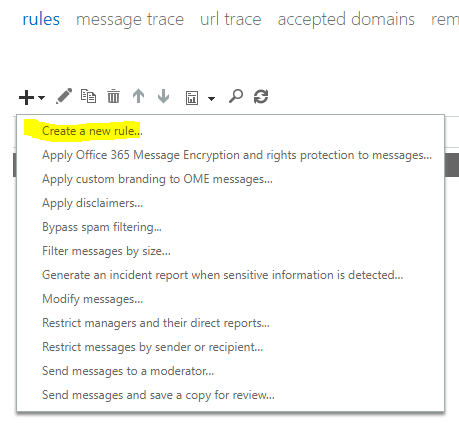The width and height of the screenshot is (459, 423).
Task: Select Create a new rule option
Action: [92, 131]
